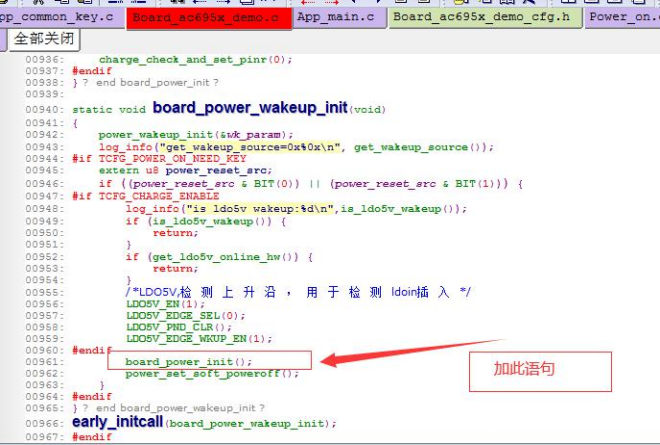Click the closing brace on line 963
660x445 pixels.
[x=102, y=385]
